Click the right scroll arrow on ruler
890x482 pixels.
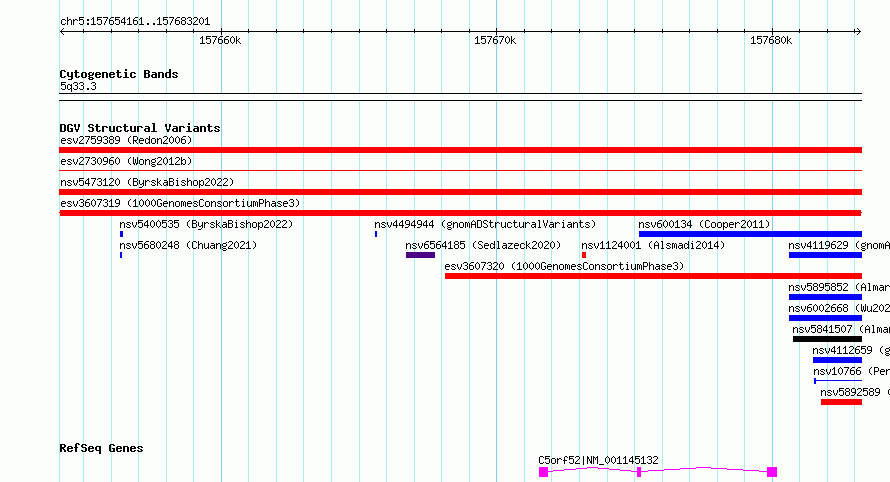tap(858, 32)
